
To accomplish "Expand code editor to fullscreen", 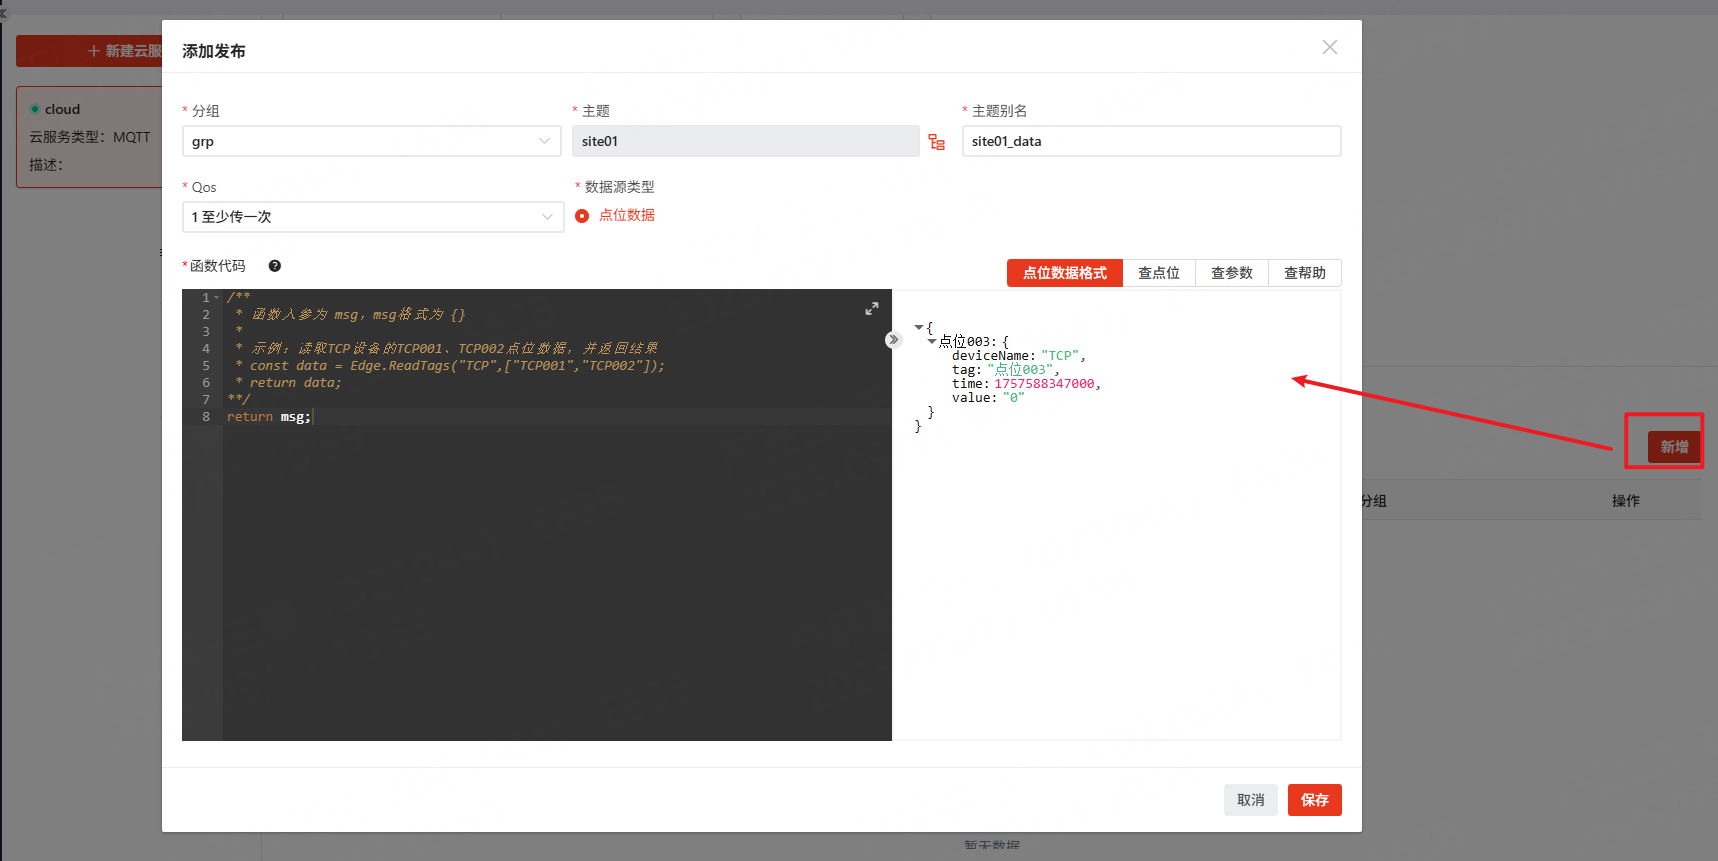I will (x=871, y=309).
